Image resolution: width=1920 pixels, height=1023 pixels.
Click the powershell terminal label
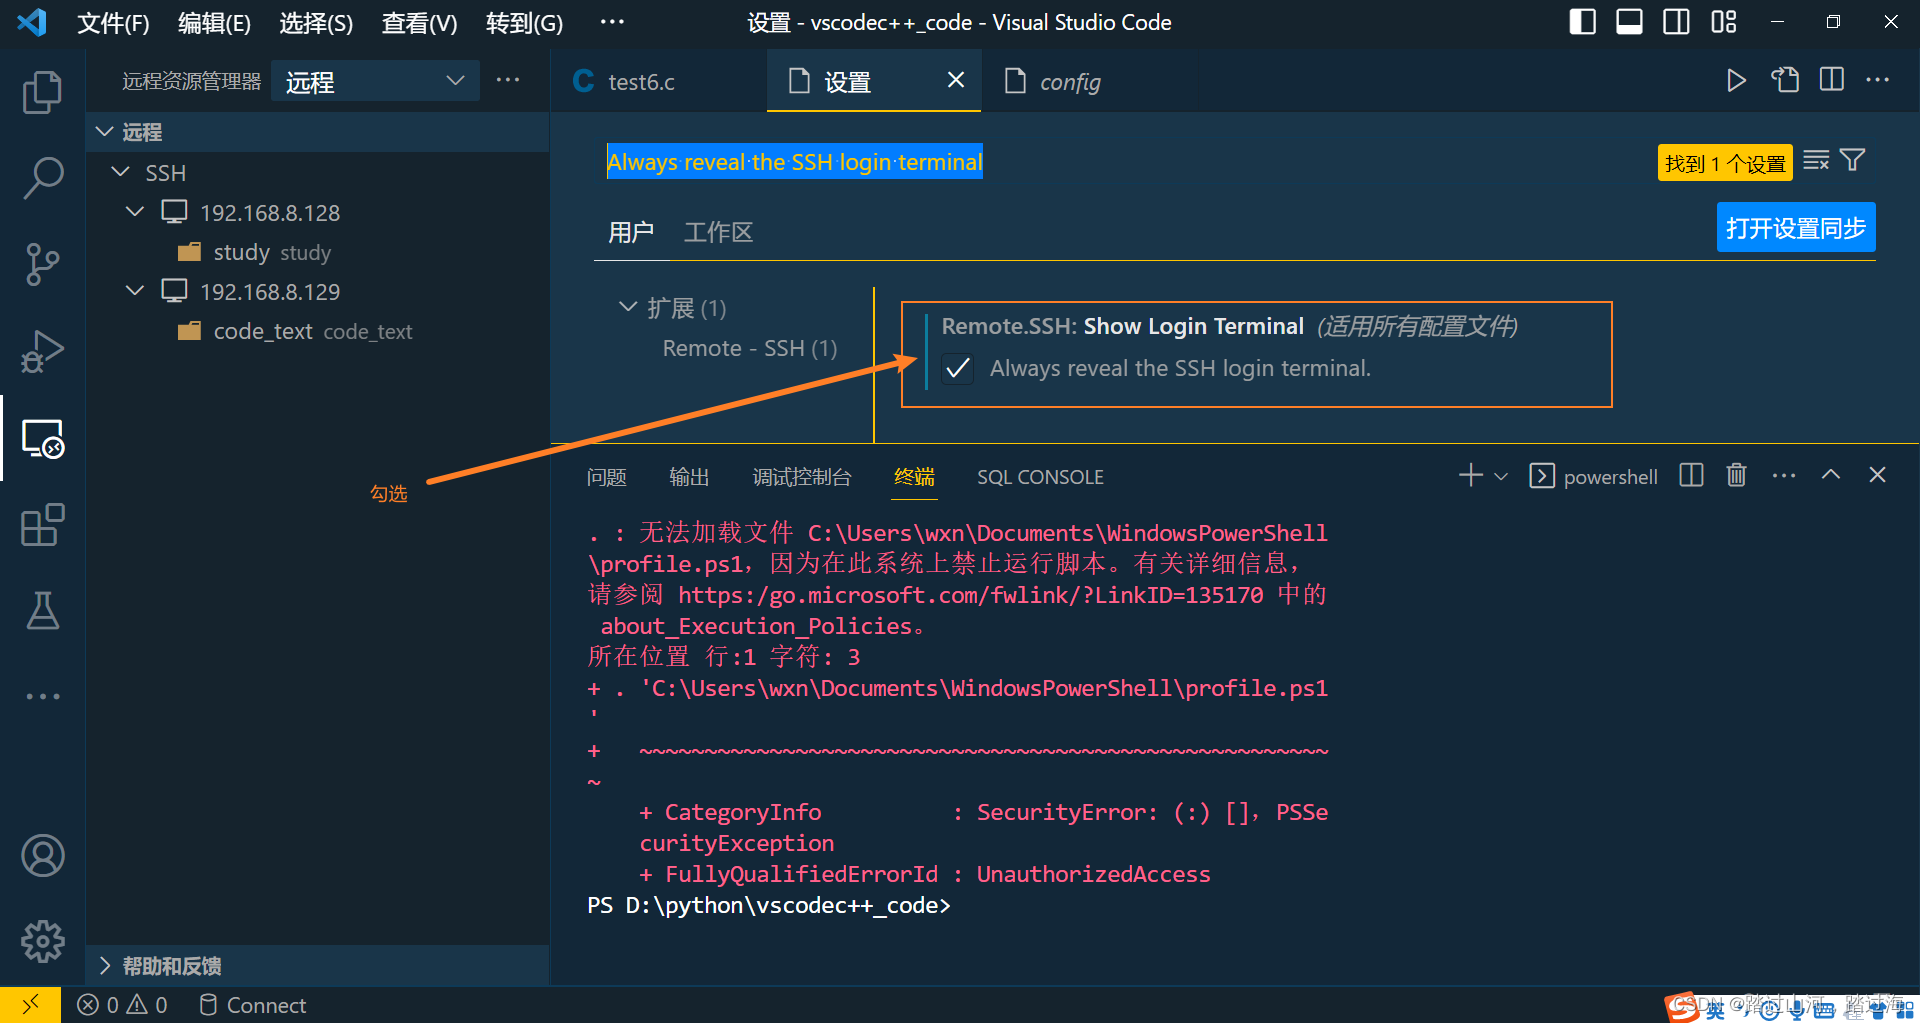1610,477
